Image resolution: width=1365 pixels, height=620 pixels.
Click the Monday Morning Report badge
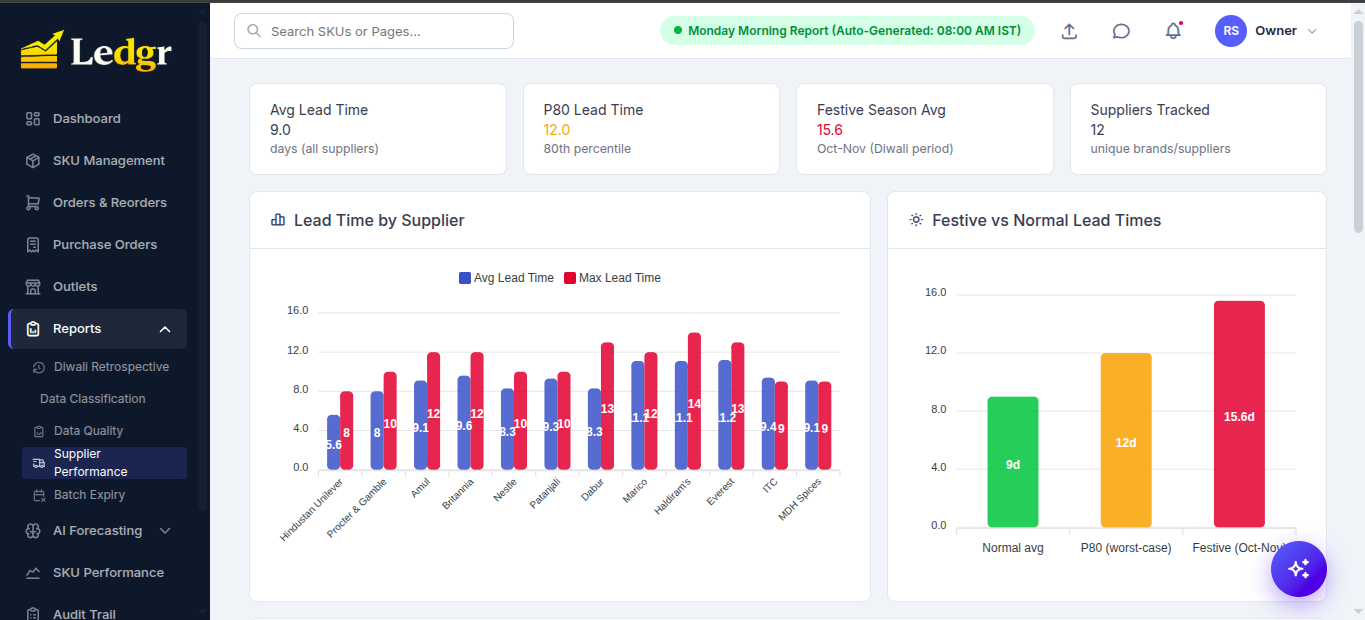tap(847, 30)
